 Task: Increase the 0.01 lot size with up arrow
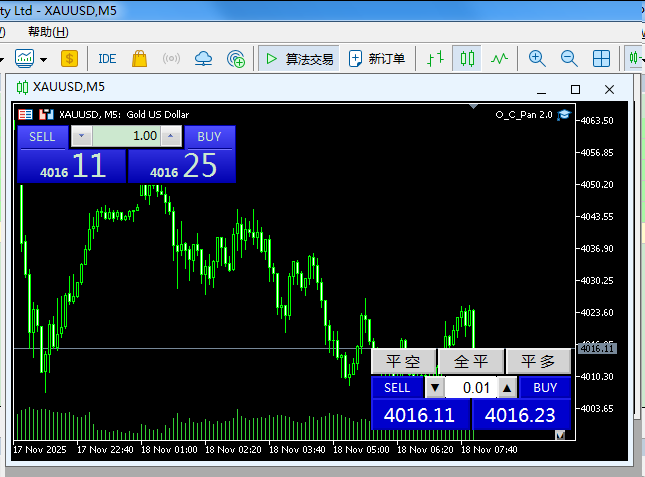507,387
